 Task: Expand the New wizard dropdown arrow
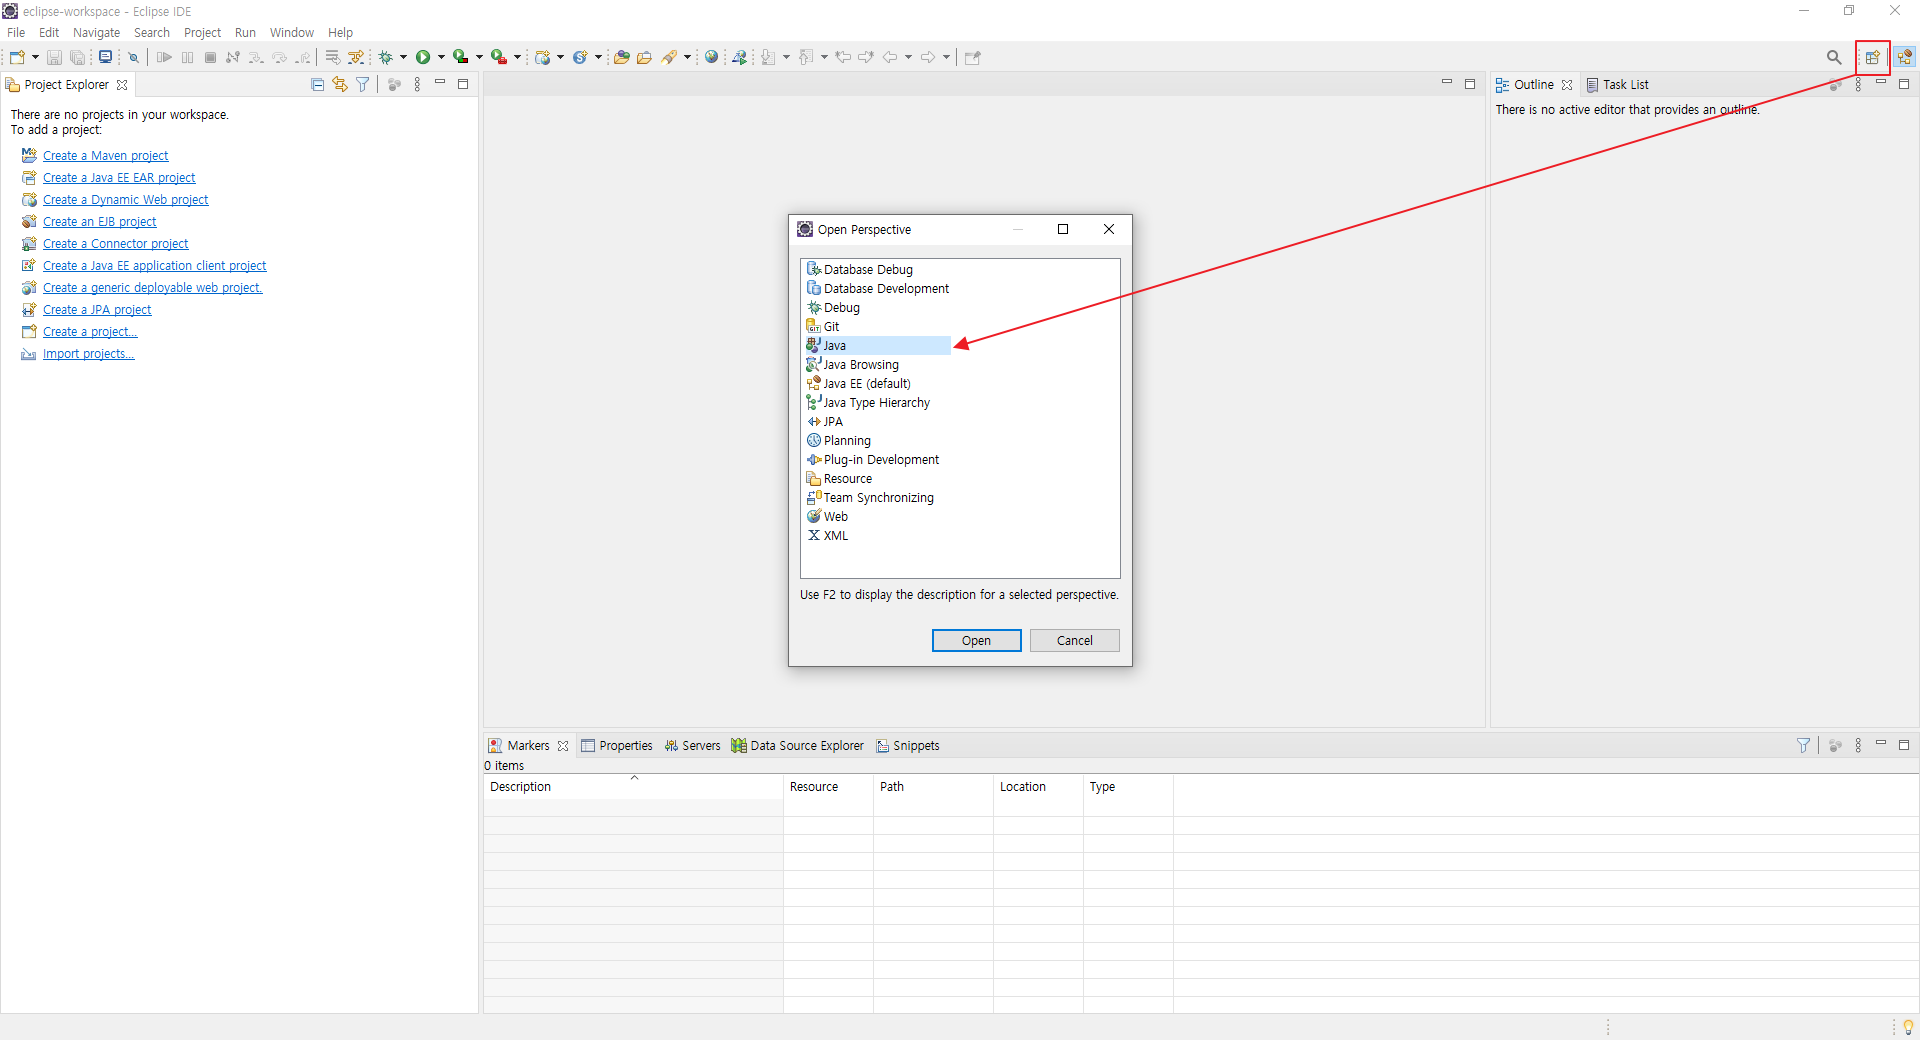pos(35,57)
